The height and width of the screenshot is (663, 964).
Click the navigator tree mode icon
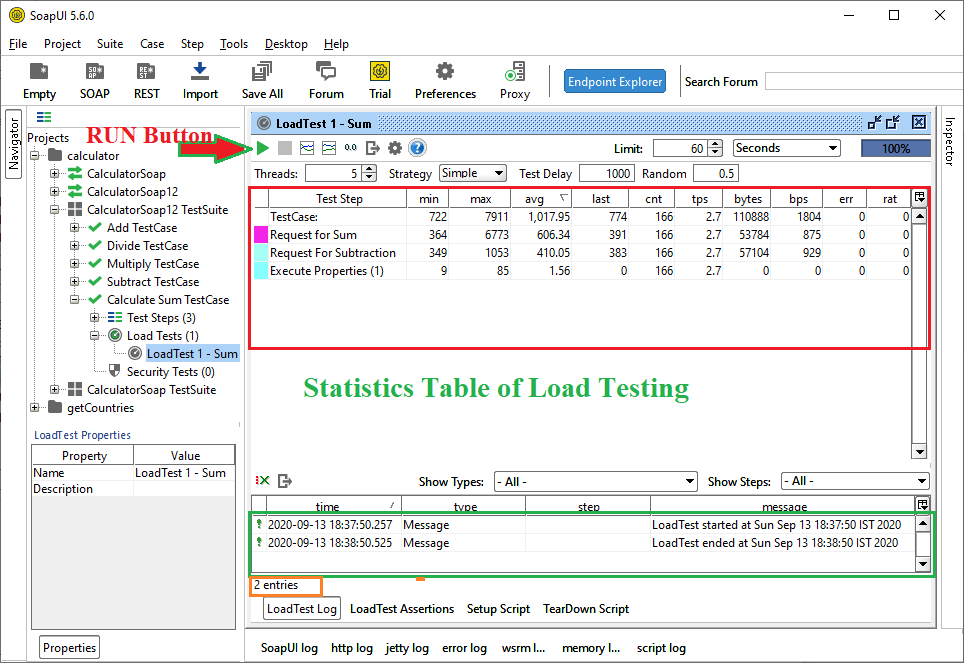(44, 117)
